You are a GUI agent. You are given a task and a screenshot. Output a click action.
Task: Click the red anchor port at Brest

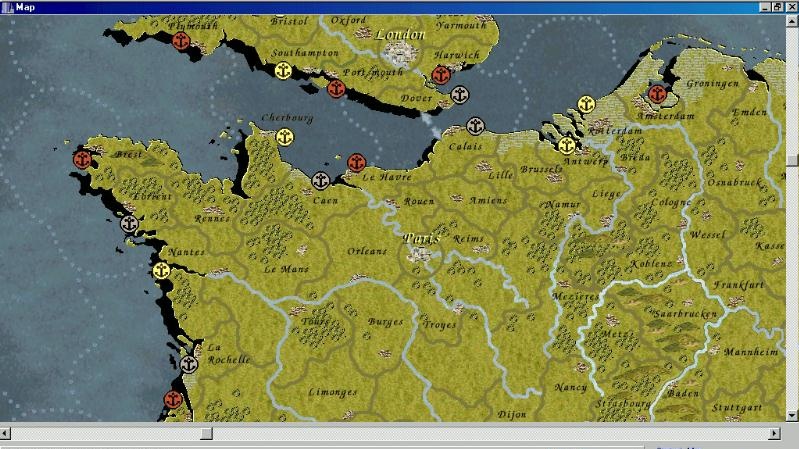tap(83, 158)
